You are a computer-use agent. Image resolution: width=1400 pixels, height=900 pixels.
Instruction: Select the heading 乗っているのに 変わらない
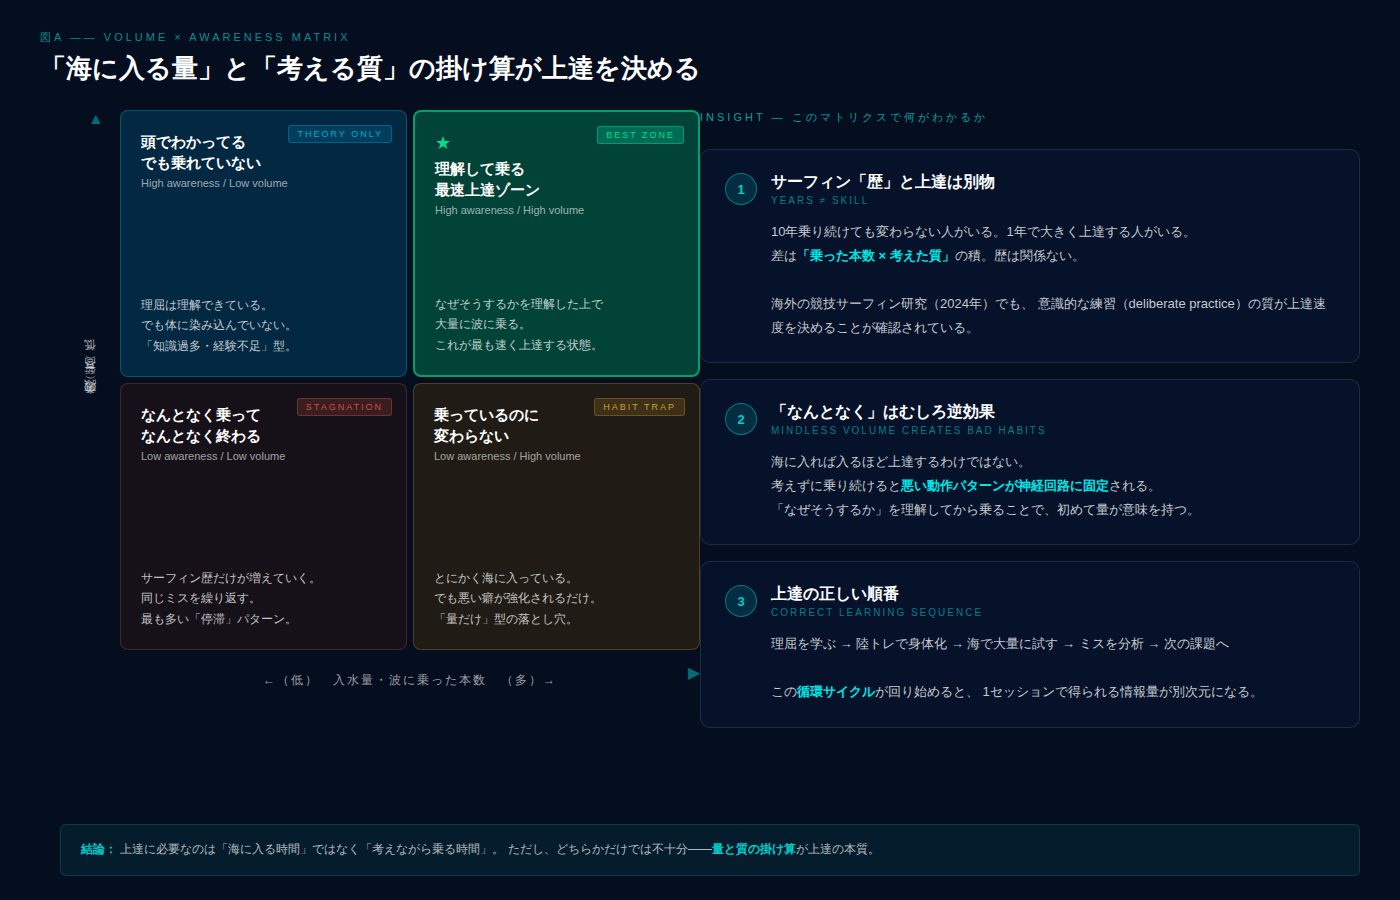(x=486, y=426)
